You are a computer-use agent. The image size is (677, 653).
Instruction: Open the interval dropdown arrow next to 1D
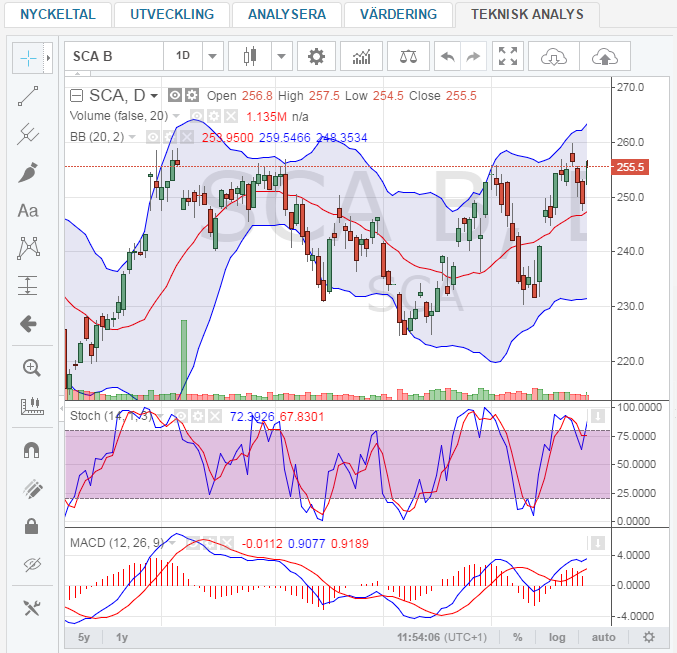[x=212, y=56]
